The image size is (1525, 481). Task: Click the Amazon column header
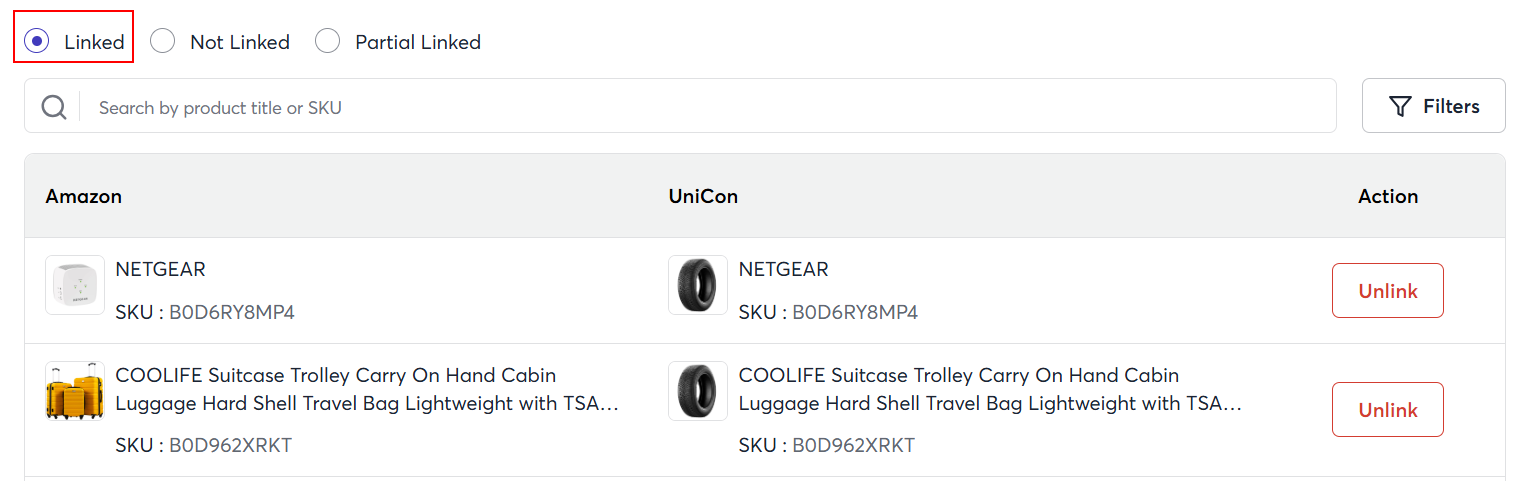84,196
